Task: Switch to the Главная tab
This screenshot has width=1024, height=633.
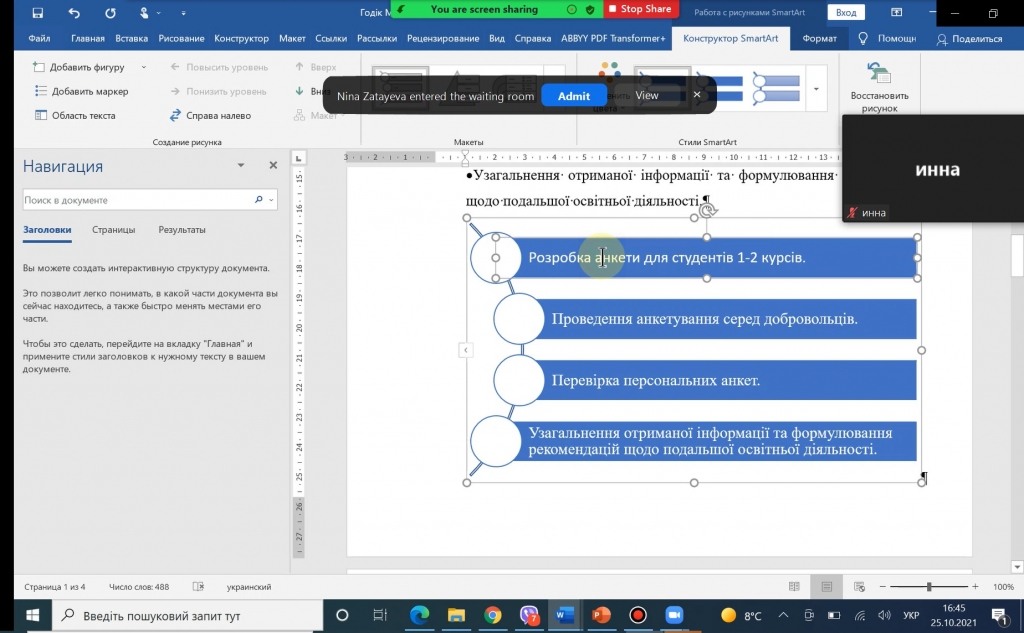Action: pyautogui.click(x=88, y=39)
